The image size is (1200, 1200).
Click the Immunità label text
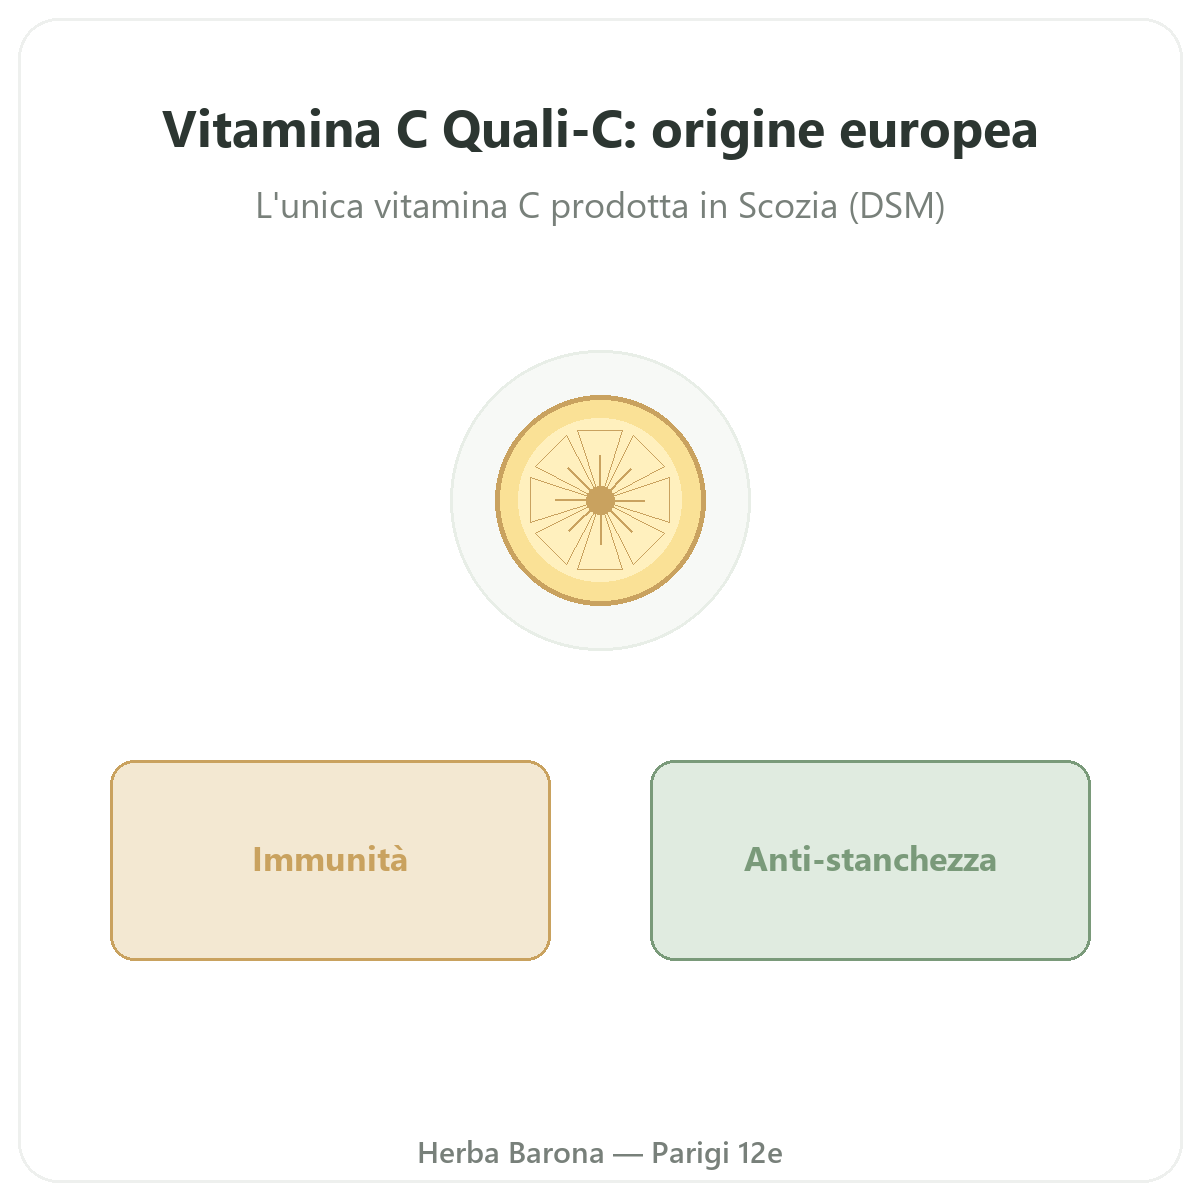tap(330, 860)
